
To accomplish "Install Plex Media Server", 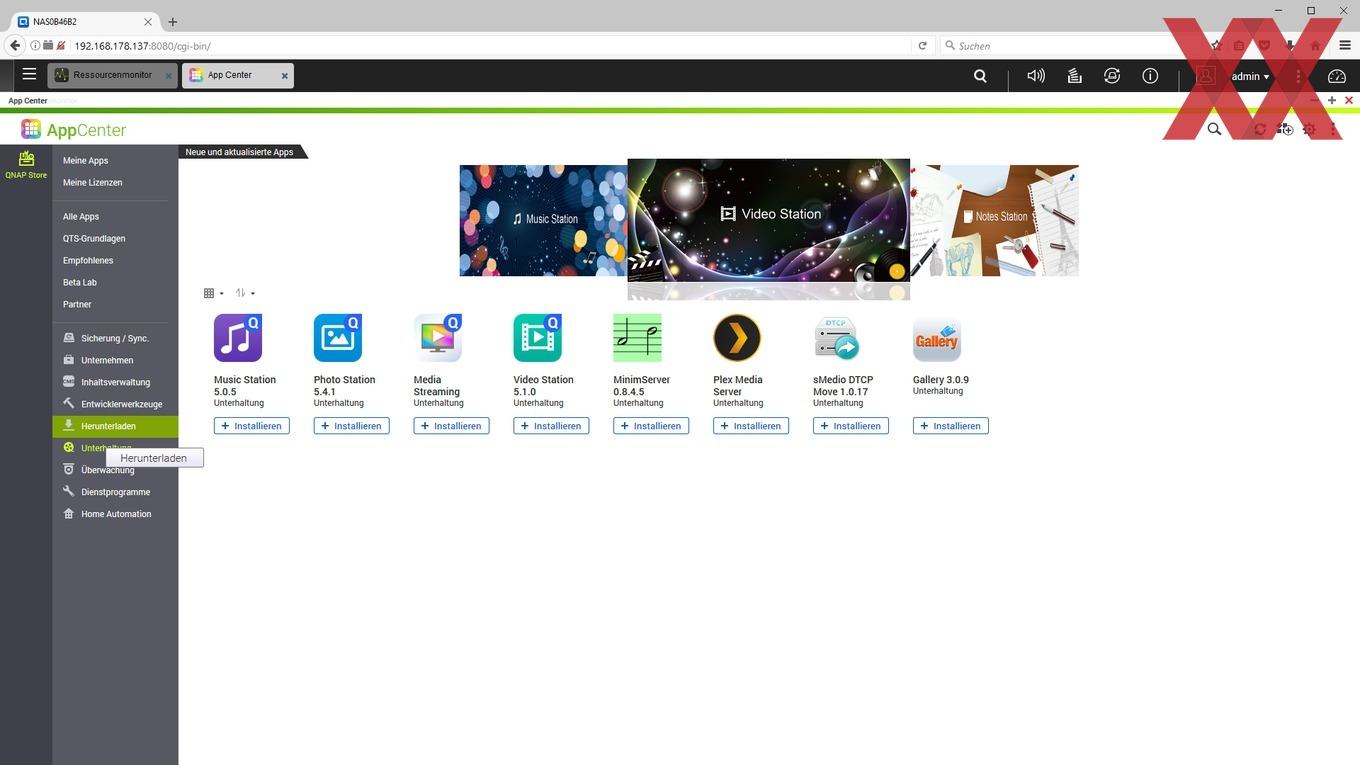I will click(x=751, y=426).
